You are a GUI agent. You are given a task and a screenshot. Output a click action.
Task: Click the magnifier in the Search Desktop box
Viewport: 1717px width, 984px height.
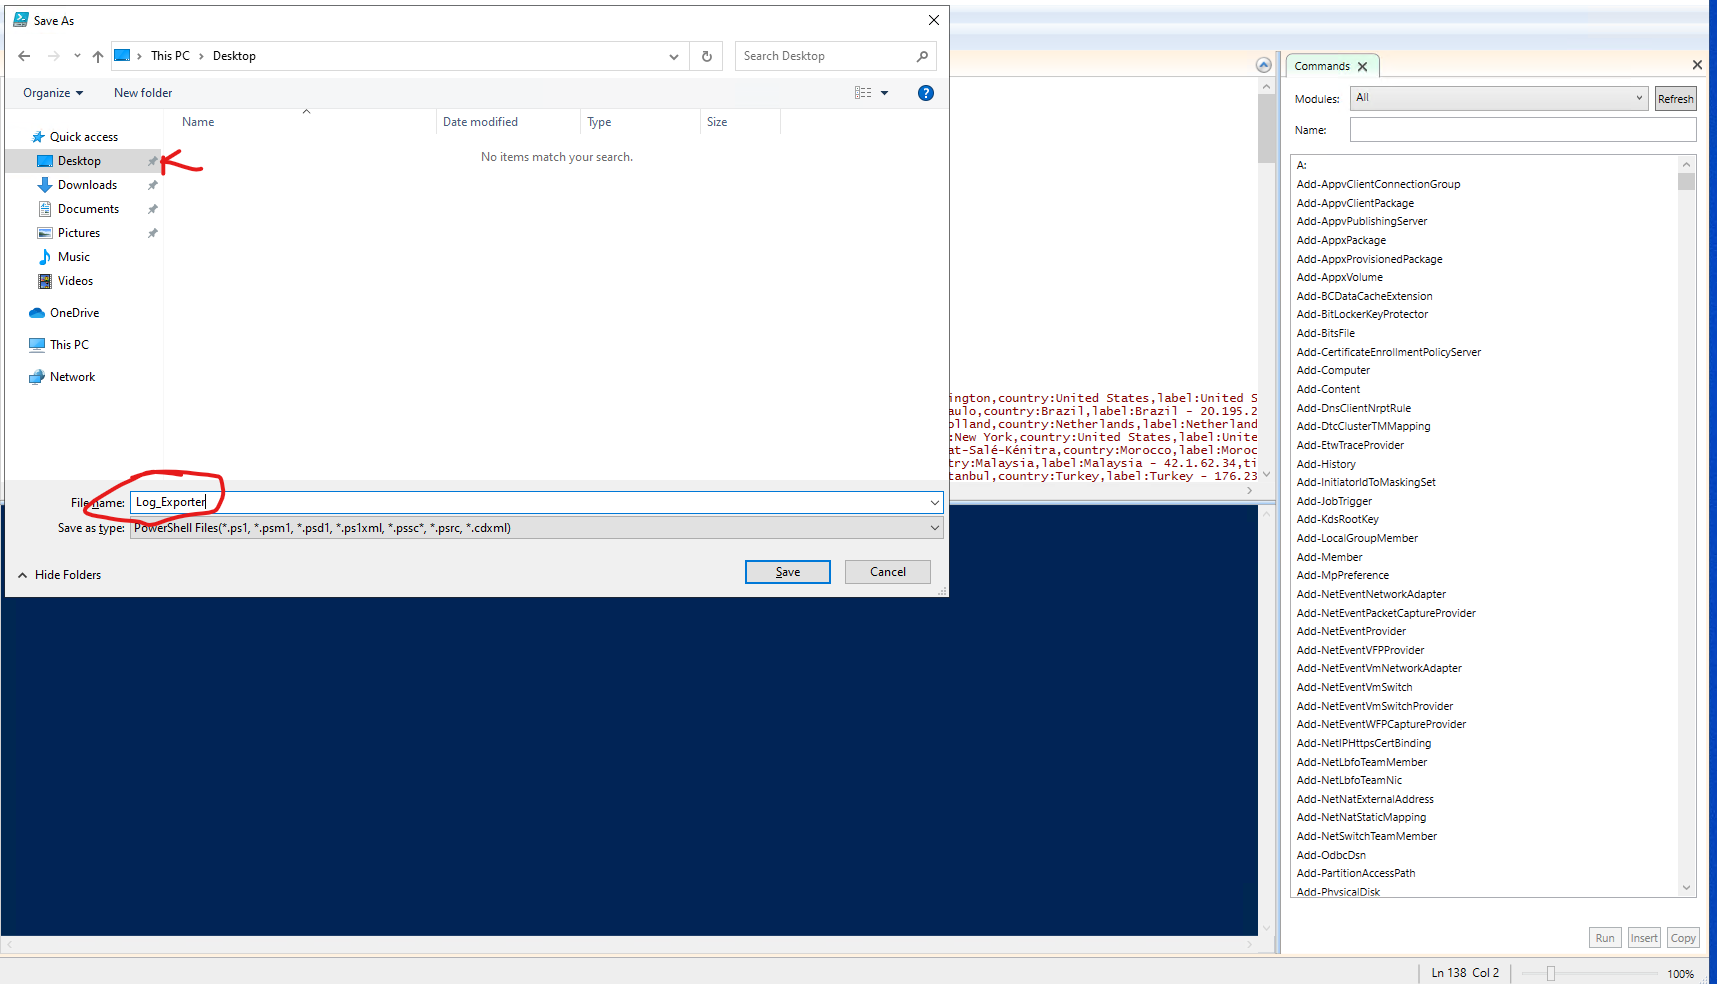coord(922,56)
